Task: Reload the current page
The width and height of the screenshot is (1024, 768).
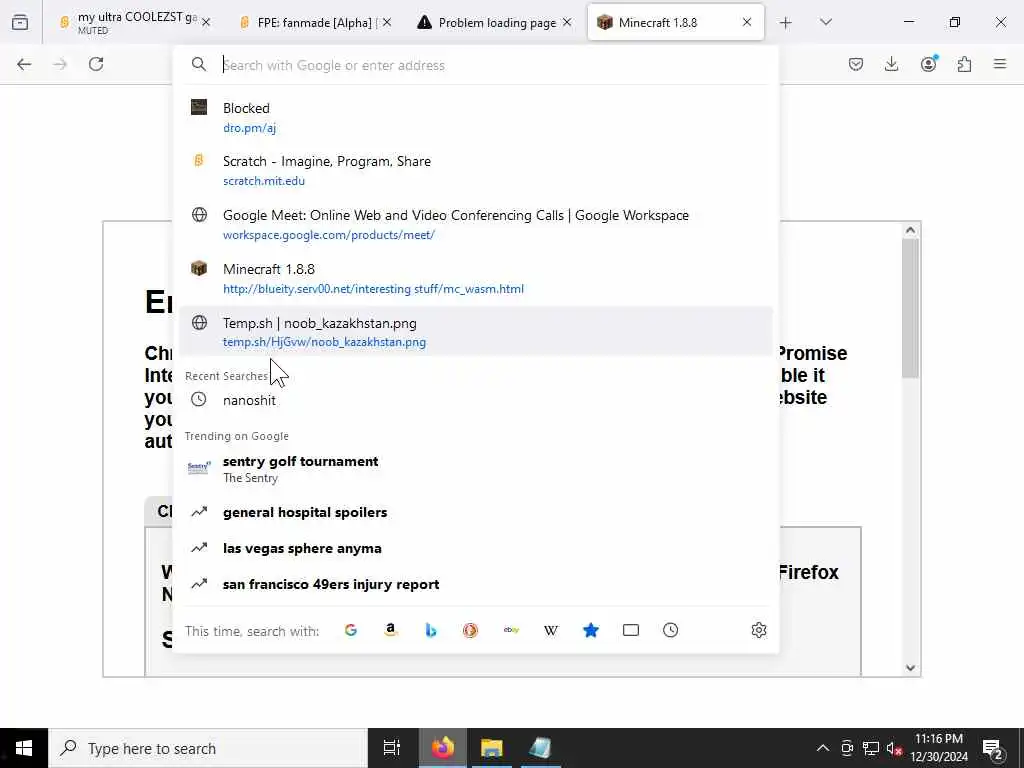Action: [x=96, y=64]
